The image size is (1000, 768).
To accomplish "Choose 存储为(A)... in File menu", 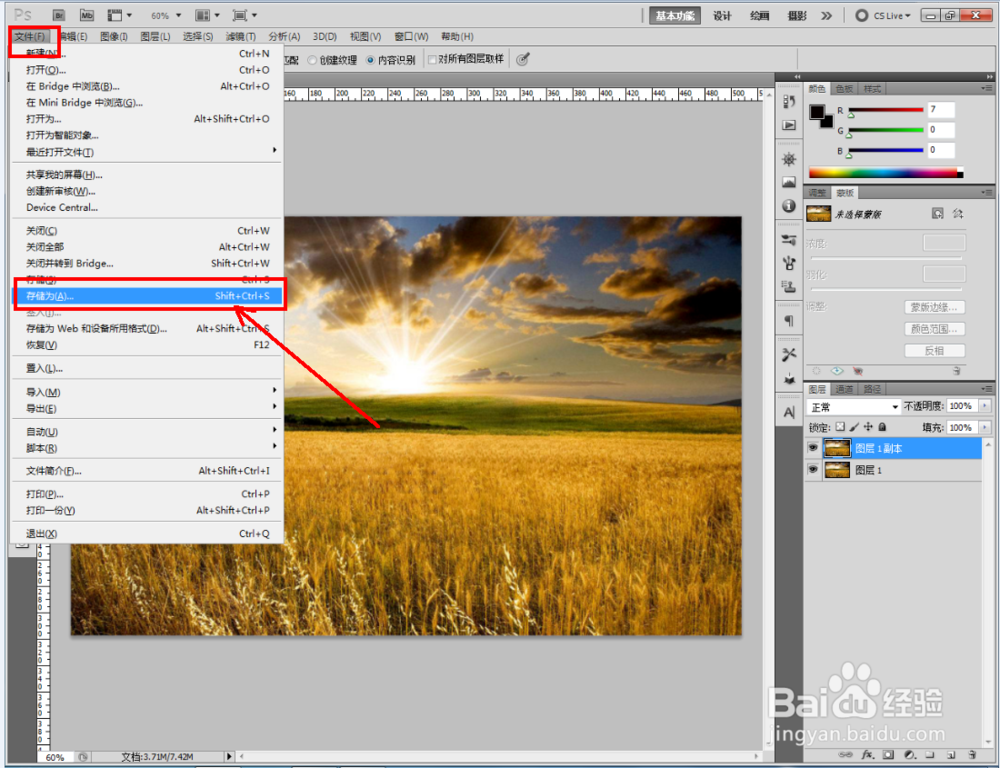I will point(147,296).
